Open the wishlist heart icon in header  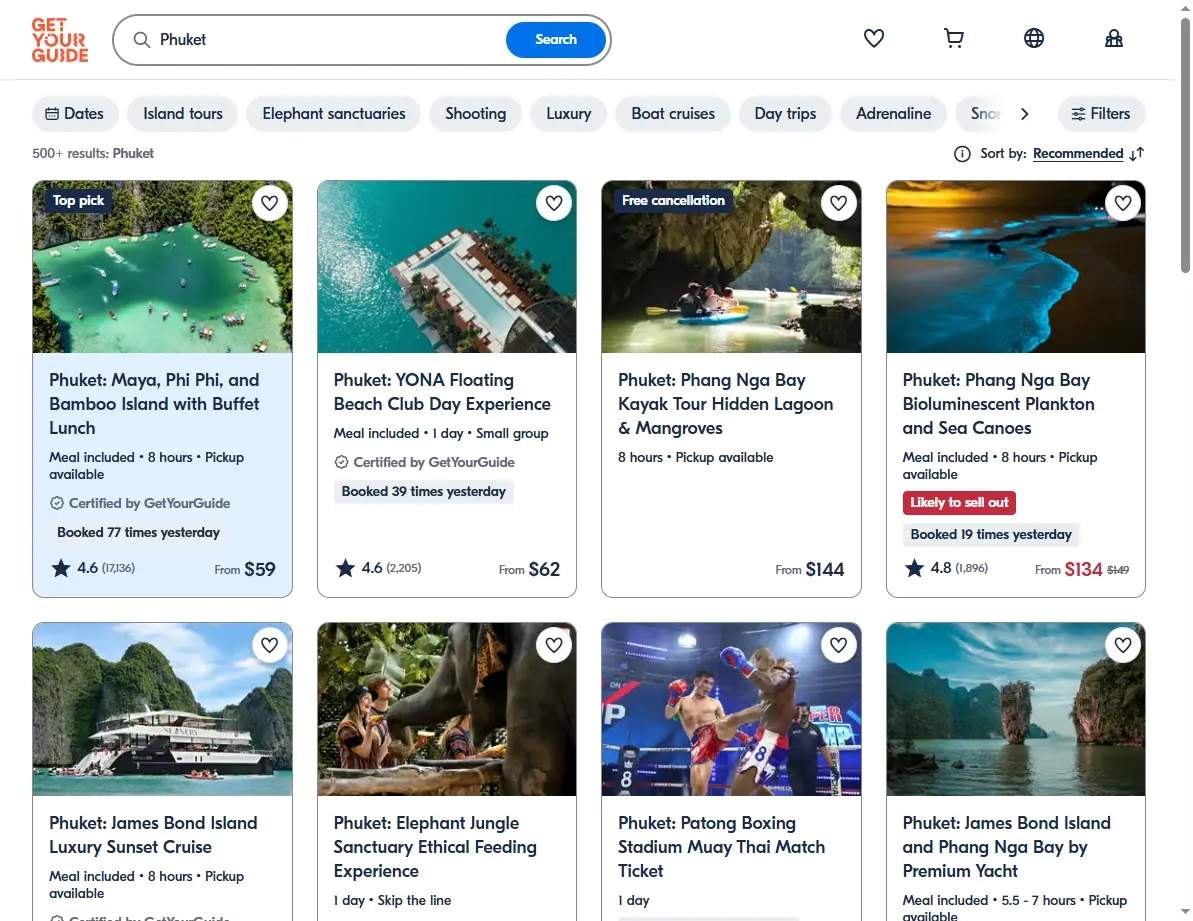coord(873,38)
